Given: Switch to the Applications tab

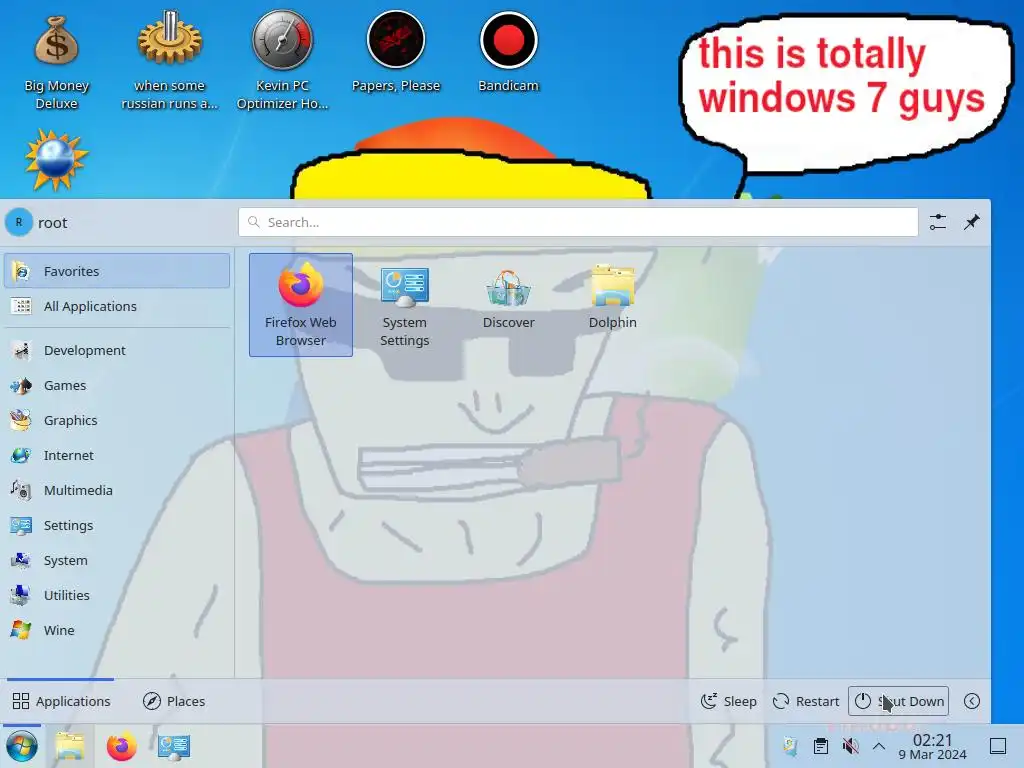Looking at the screenshot, I should [61, 701].
